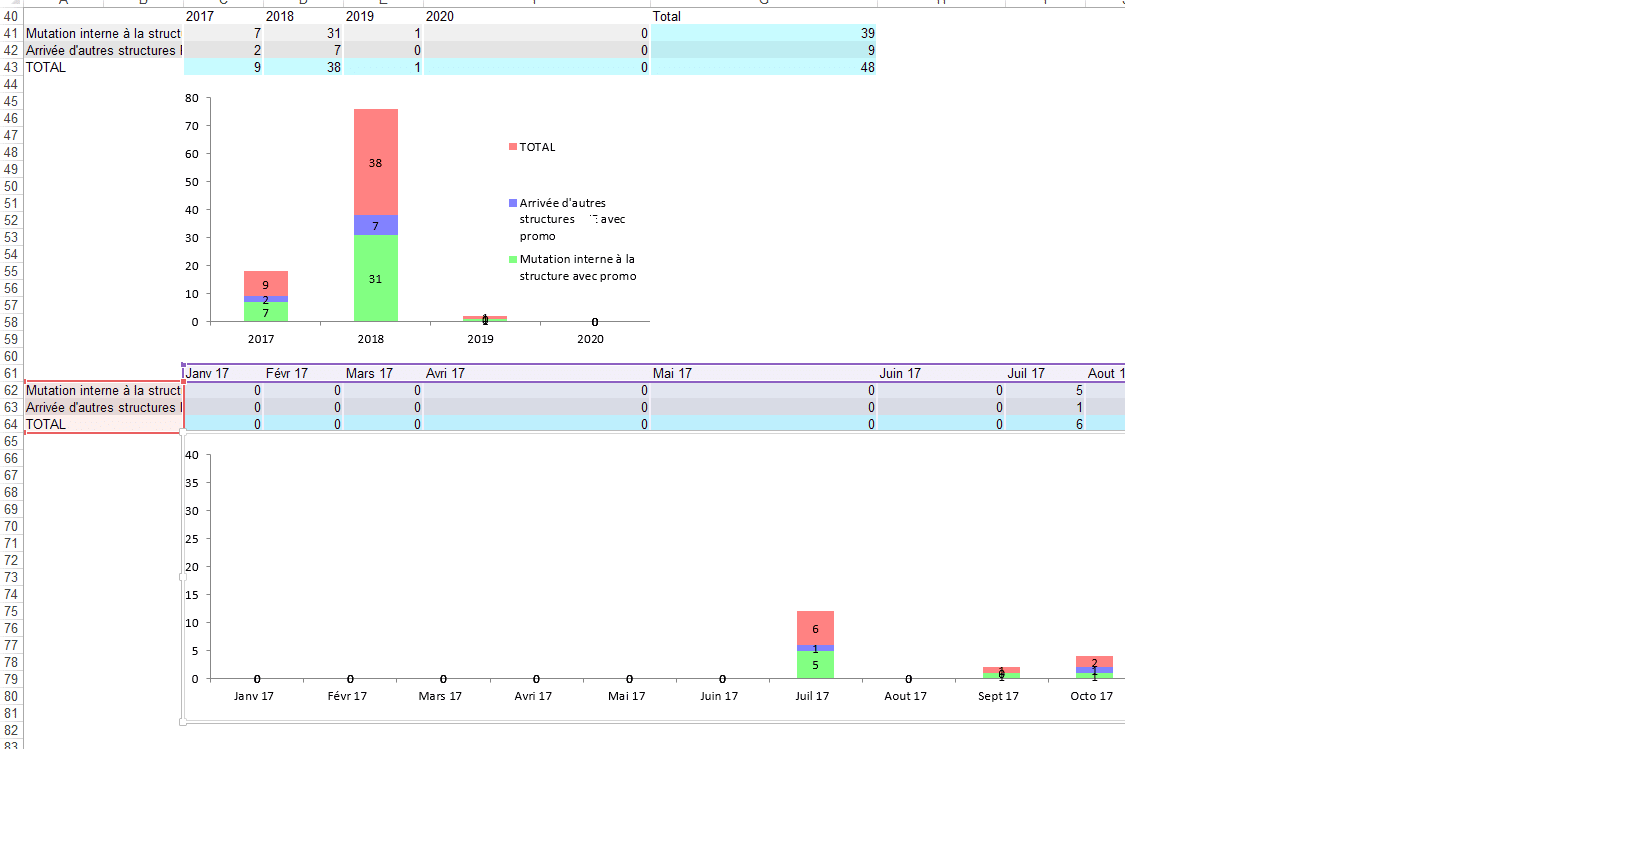The image size is (1637, 848).
Task: Select the TOTAL legend label text
Action: coord(537,147)
